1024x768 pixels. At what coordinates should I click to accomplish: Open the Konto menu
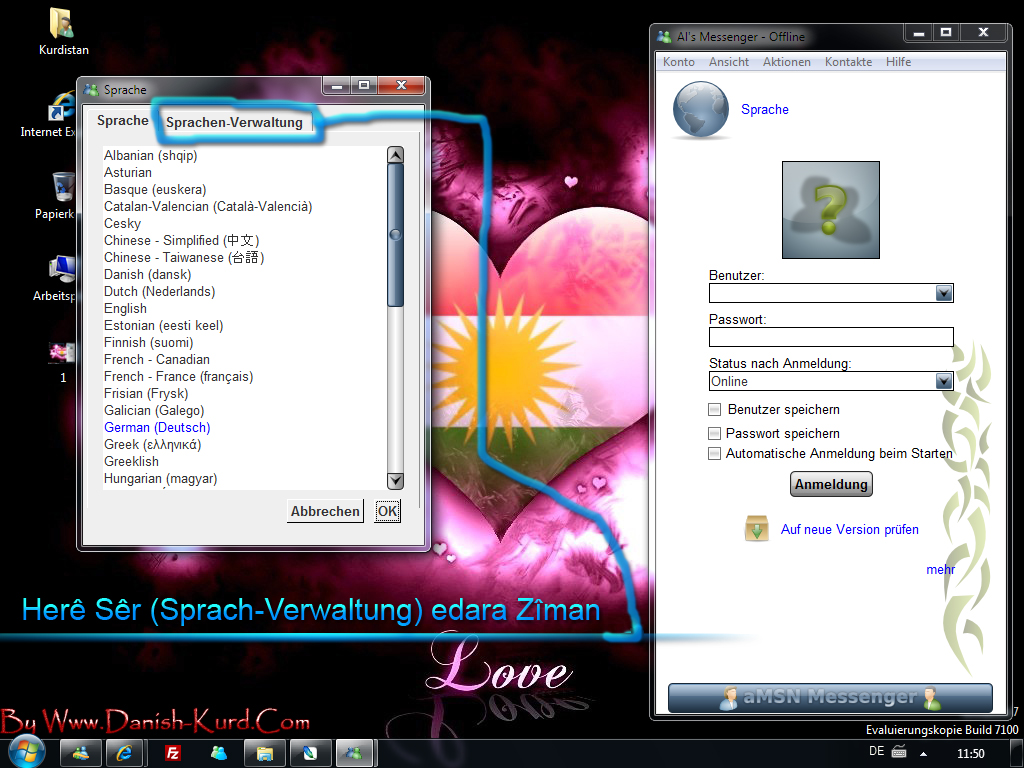tap(679, 61)
